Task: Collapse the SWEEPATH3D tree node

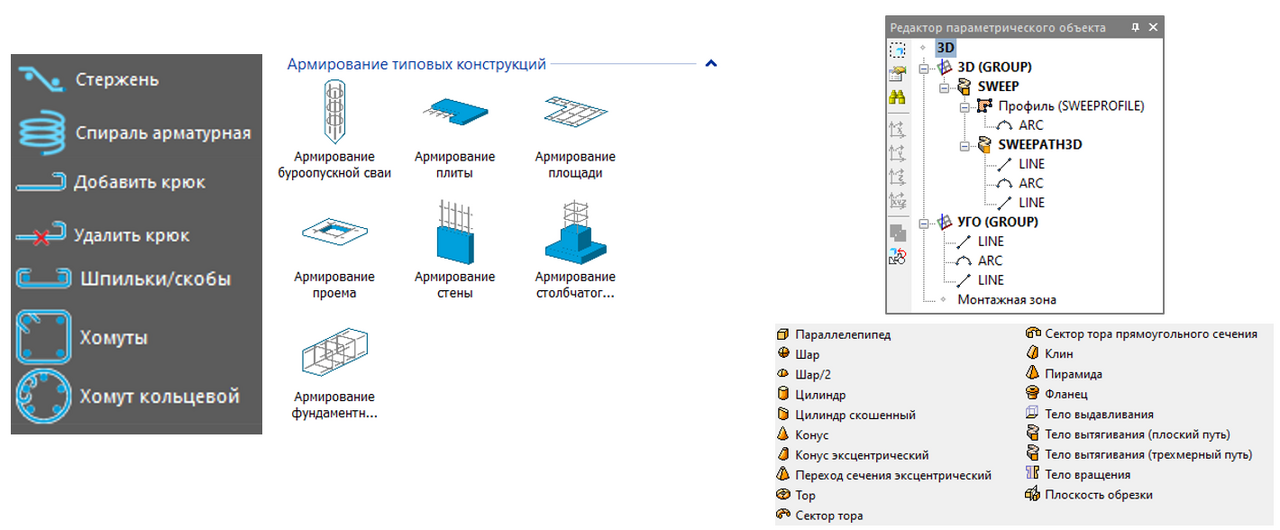Action: click(x=963, y=145)
